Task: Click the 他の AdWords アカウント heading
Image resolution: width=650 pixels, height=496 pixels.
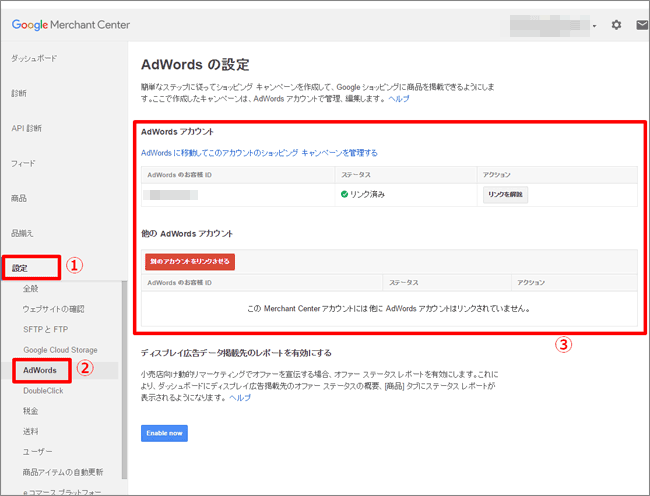Action: tap(187, 234)
